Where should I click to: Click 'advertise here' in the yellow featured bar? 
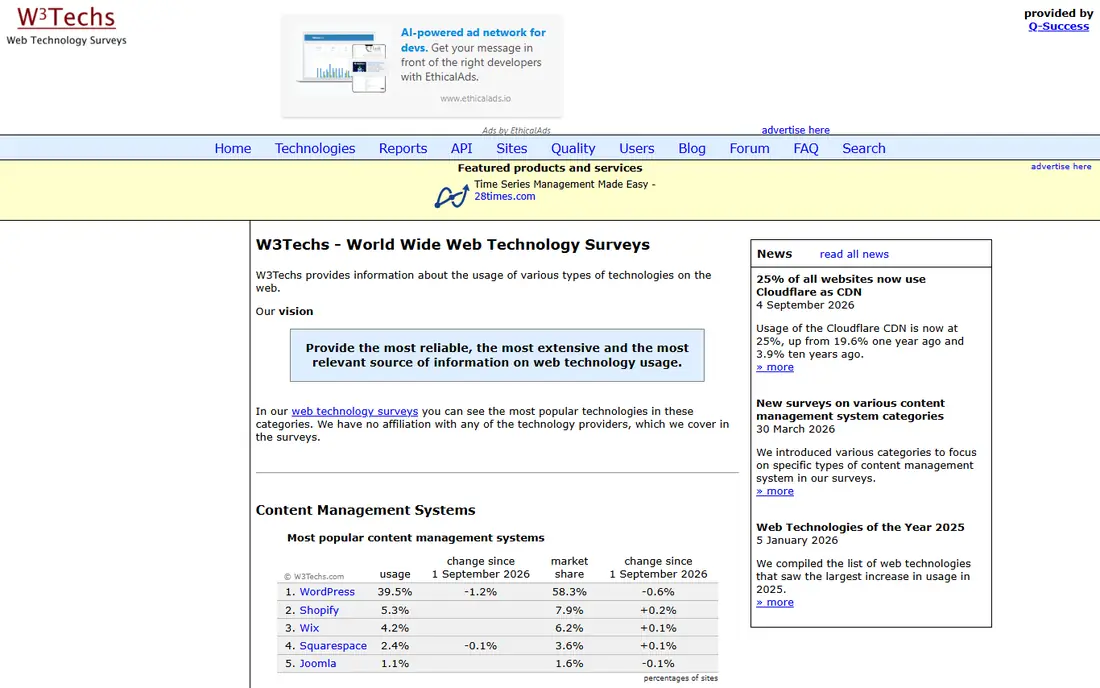point(1061,166)
